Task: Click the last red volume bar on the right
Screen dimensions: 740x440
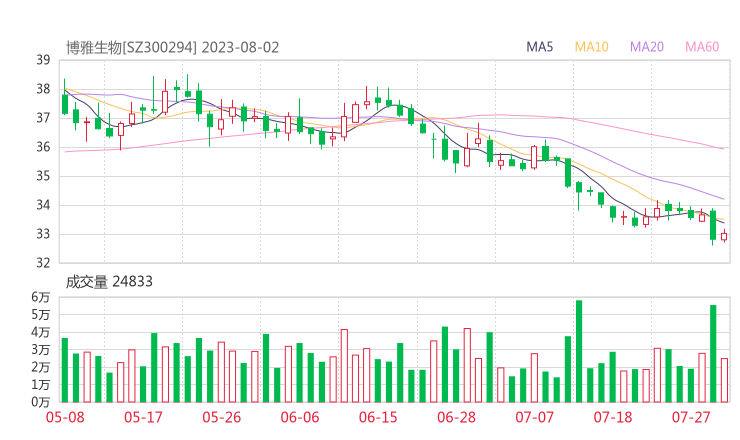Action: pyautogui.click(x=724, y=381)
